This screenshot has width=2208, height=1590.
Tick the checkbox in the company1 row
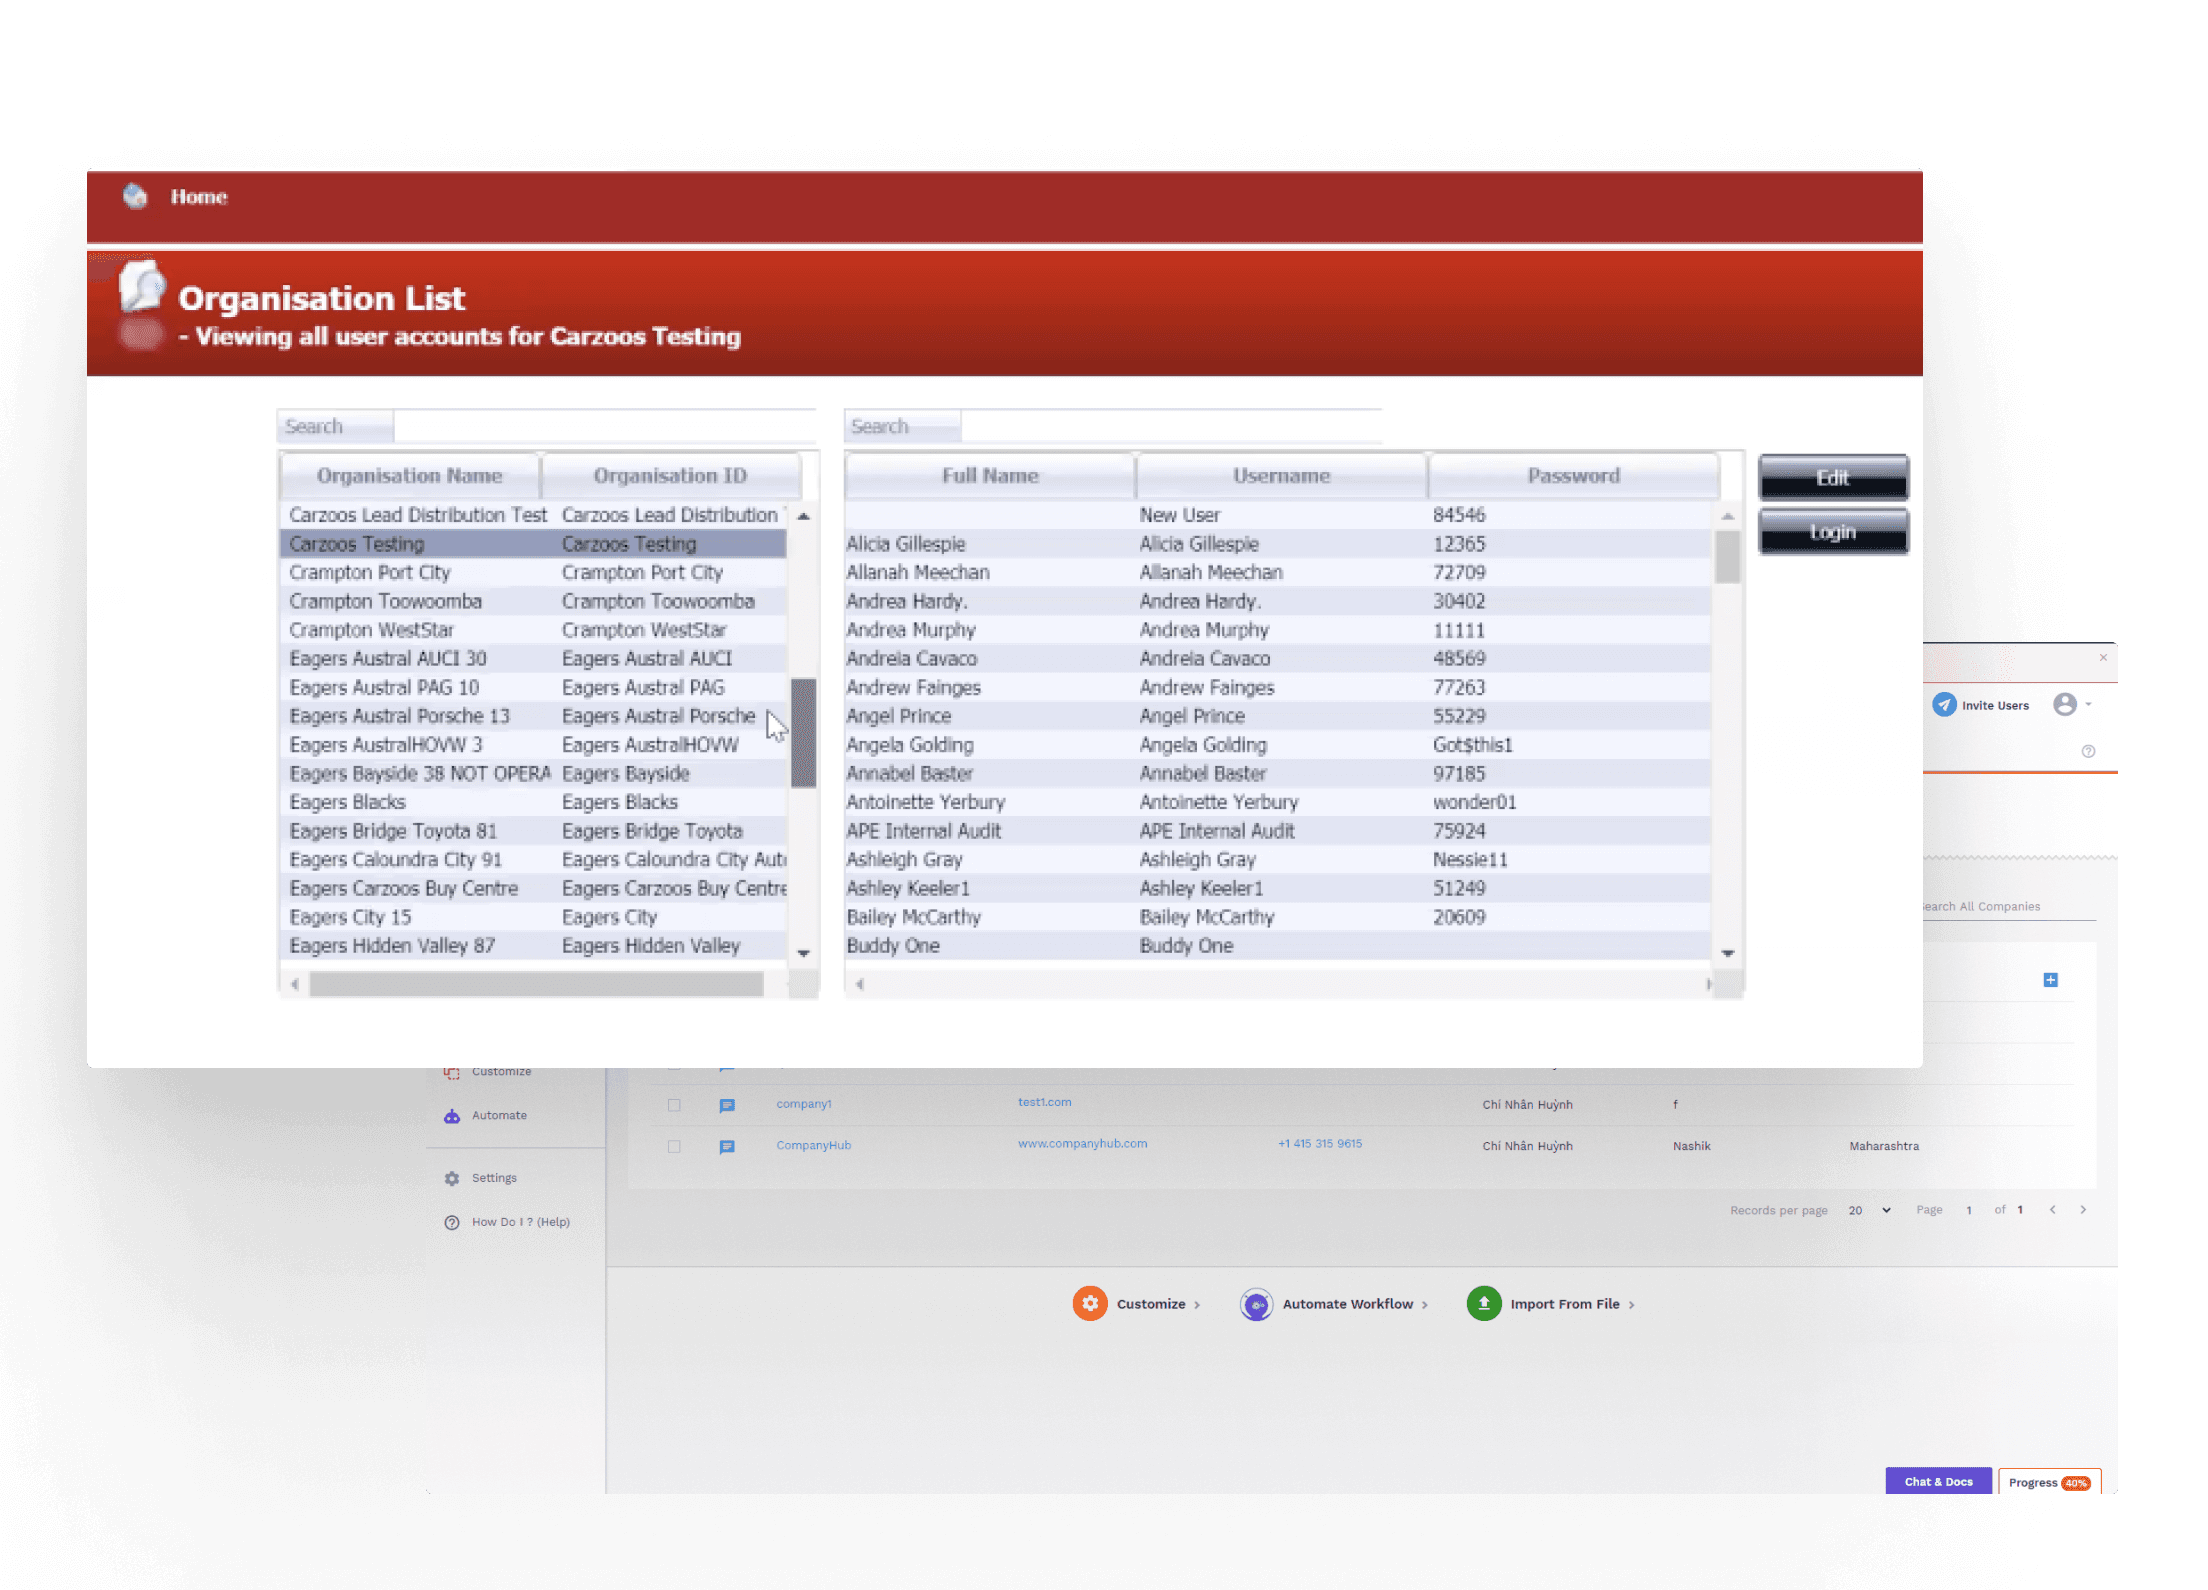click(x=674, y=1105)
